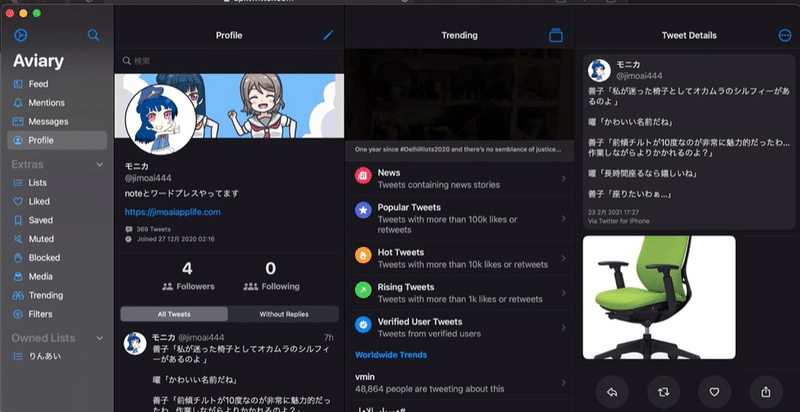The image size is (800, 412).
Task: Click the star Popular Tweets icon
Action: point(363,210)
